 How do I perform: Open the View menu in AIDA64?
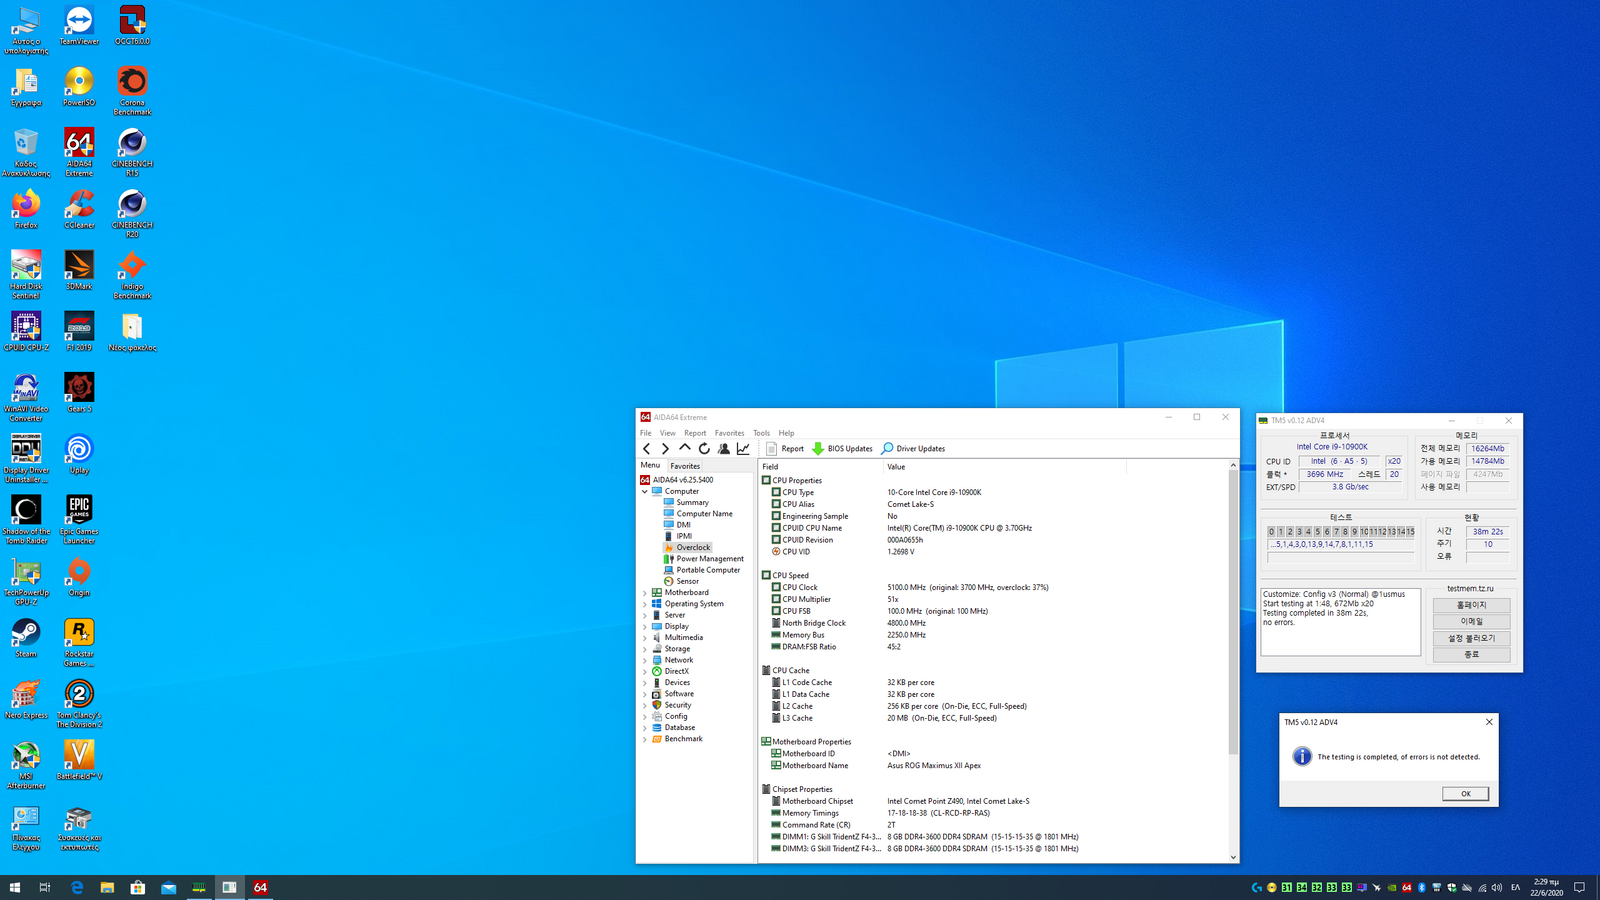[667, 433]
